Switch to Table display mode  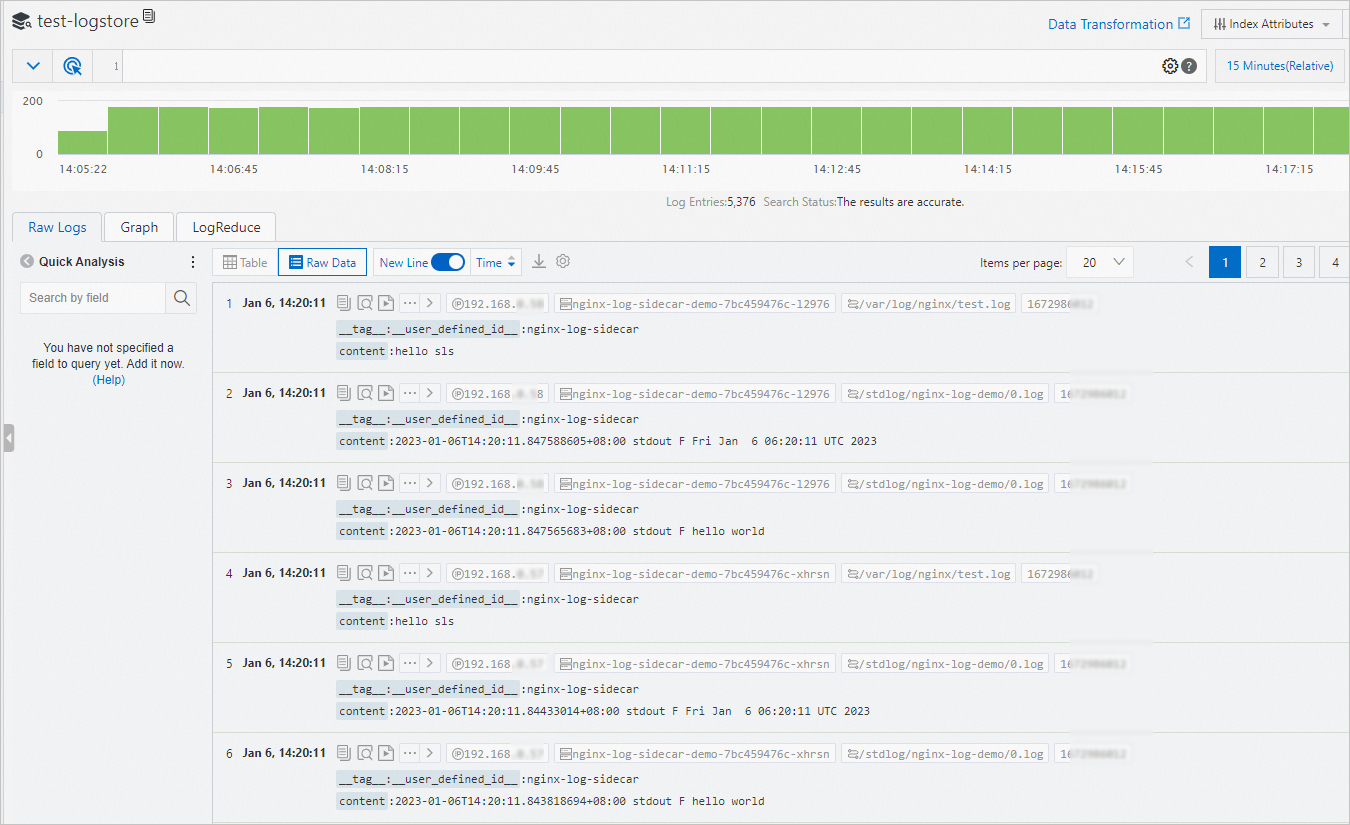pyautogui.click(x=245, y=262)
